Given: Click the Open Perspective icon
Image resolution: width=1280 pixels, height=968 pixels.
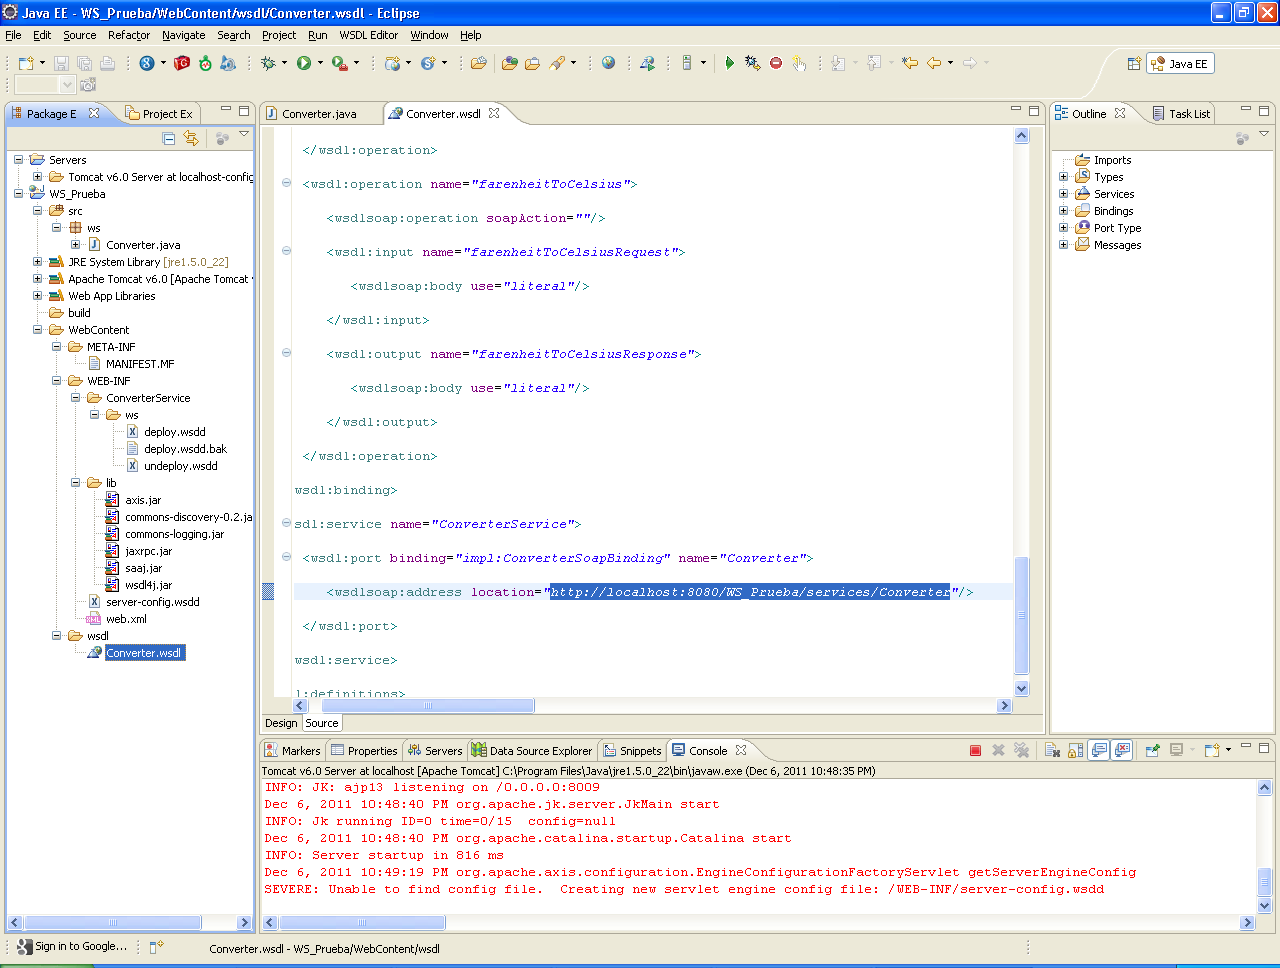Looking at the screenshot, I should pos(1134,63).
